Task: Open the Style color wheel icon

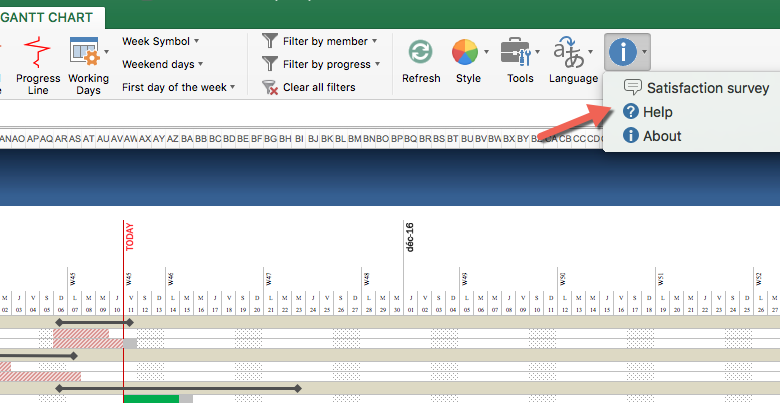Action: (464, 52)
